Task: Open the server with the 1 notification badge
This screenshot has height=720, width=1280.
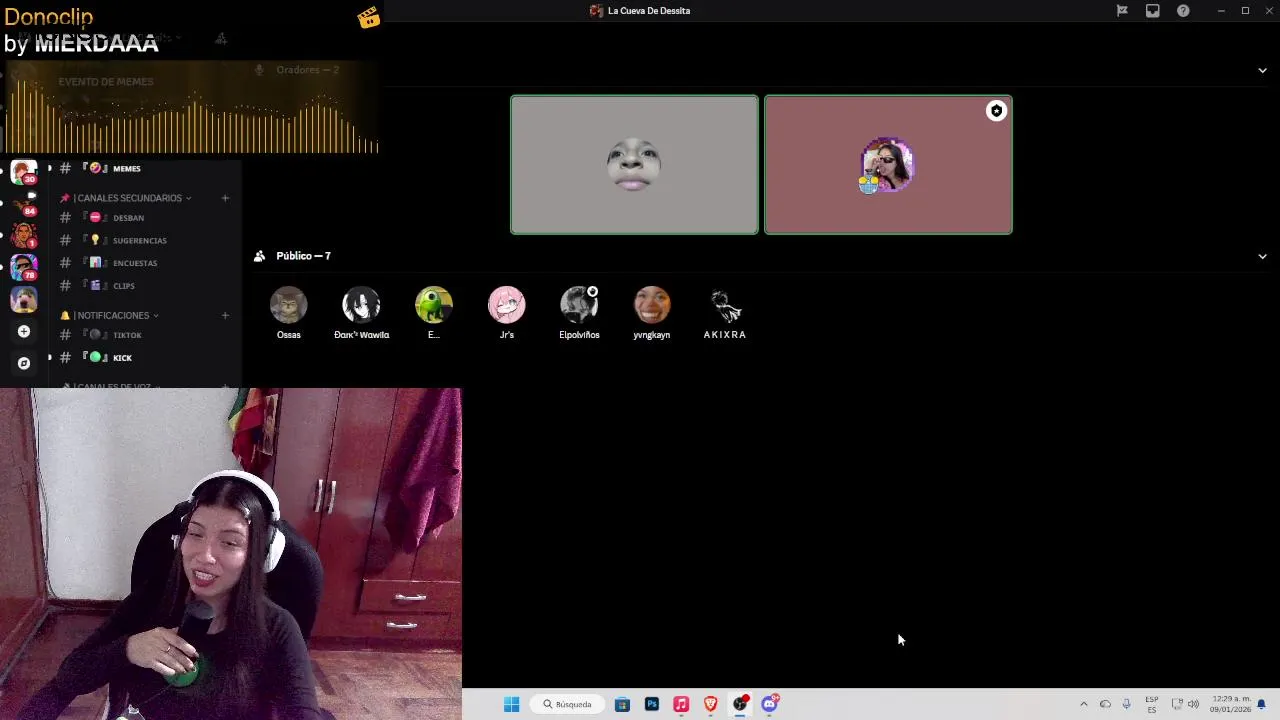Action: point(24,235)
